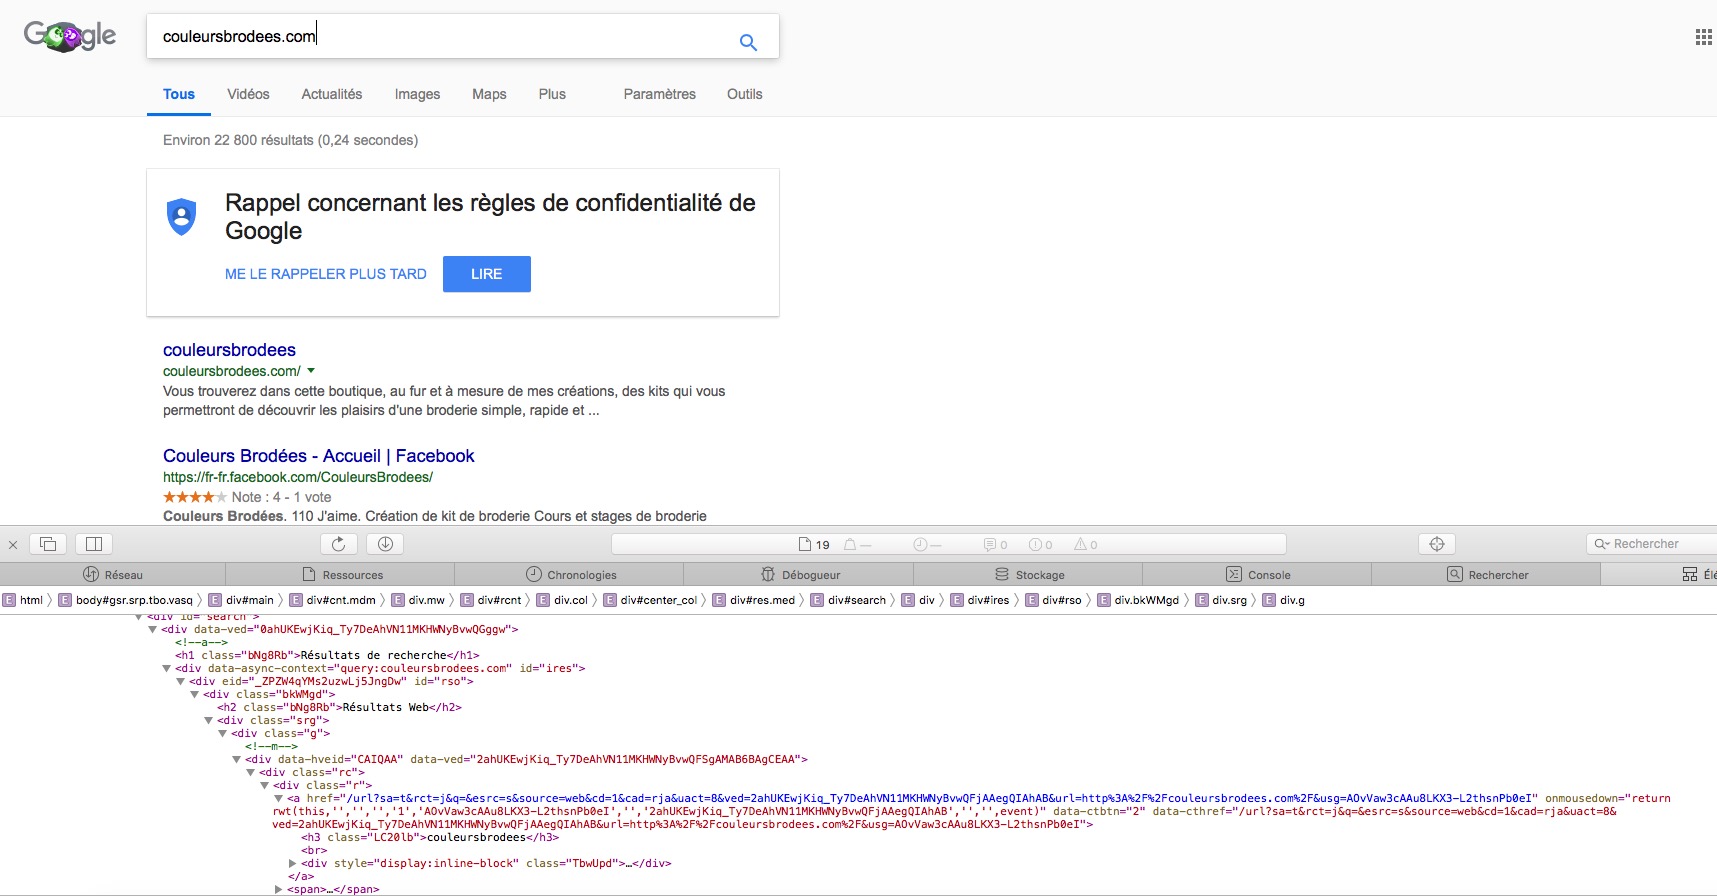Open Outils search tools
The height and width of the screenshot is (896, 1717).
tap(744, 94)
